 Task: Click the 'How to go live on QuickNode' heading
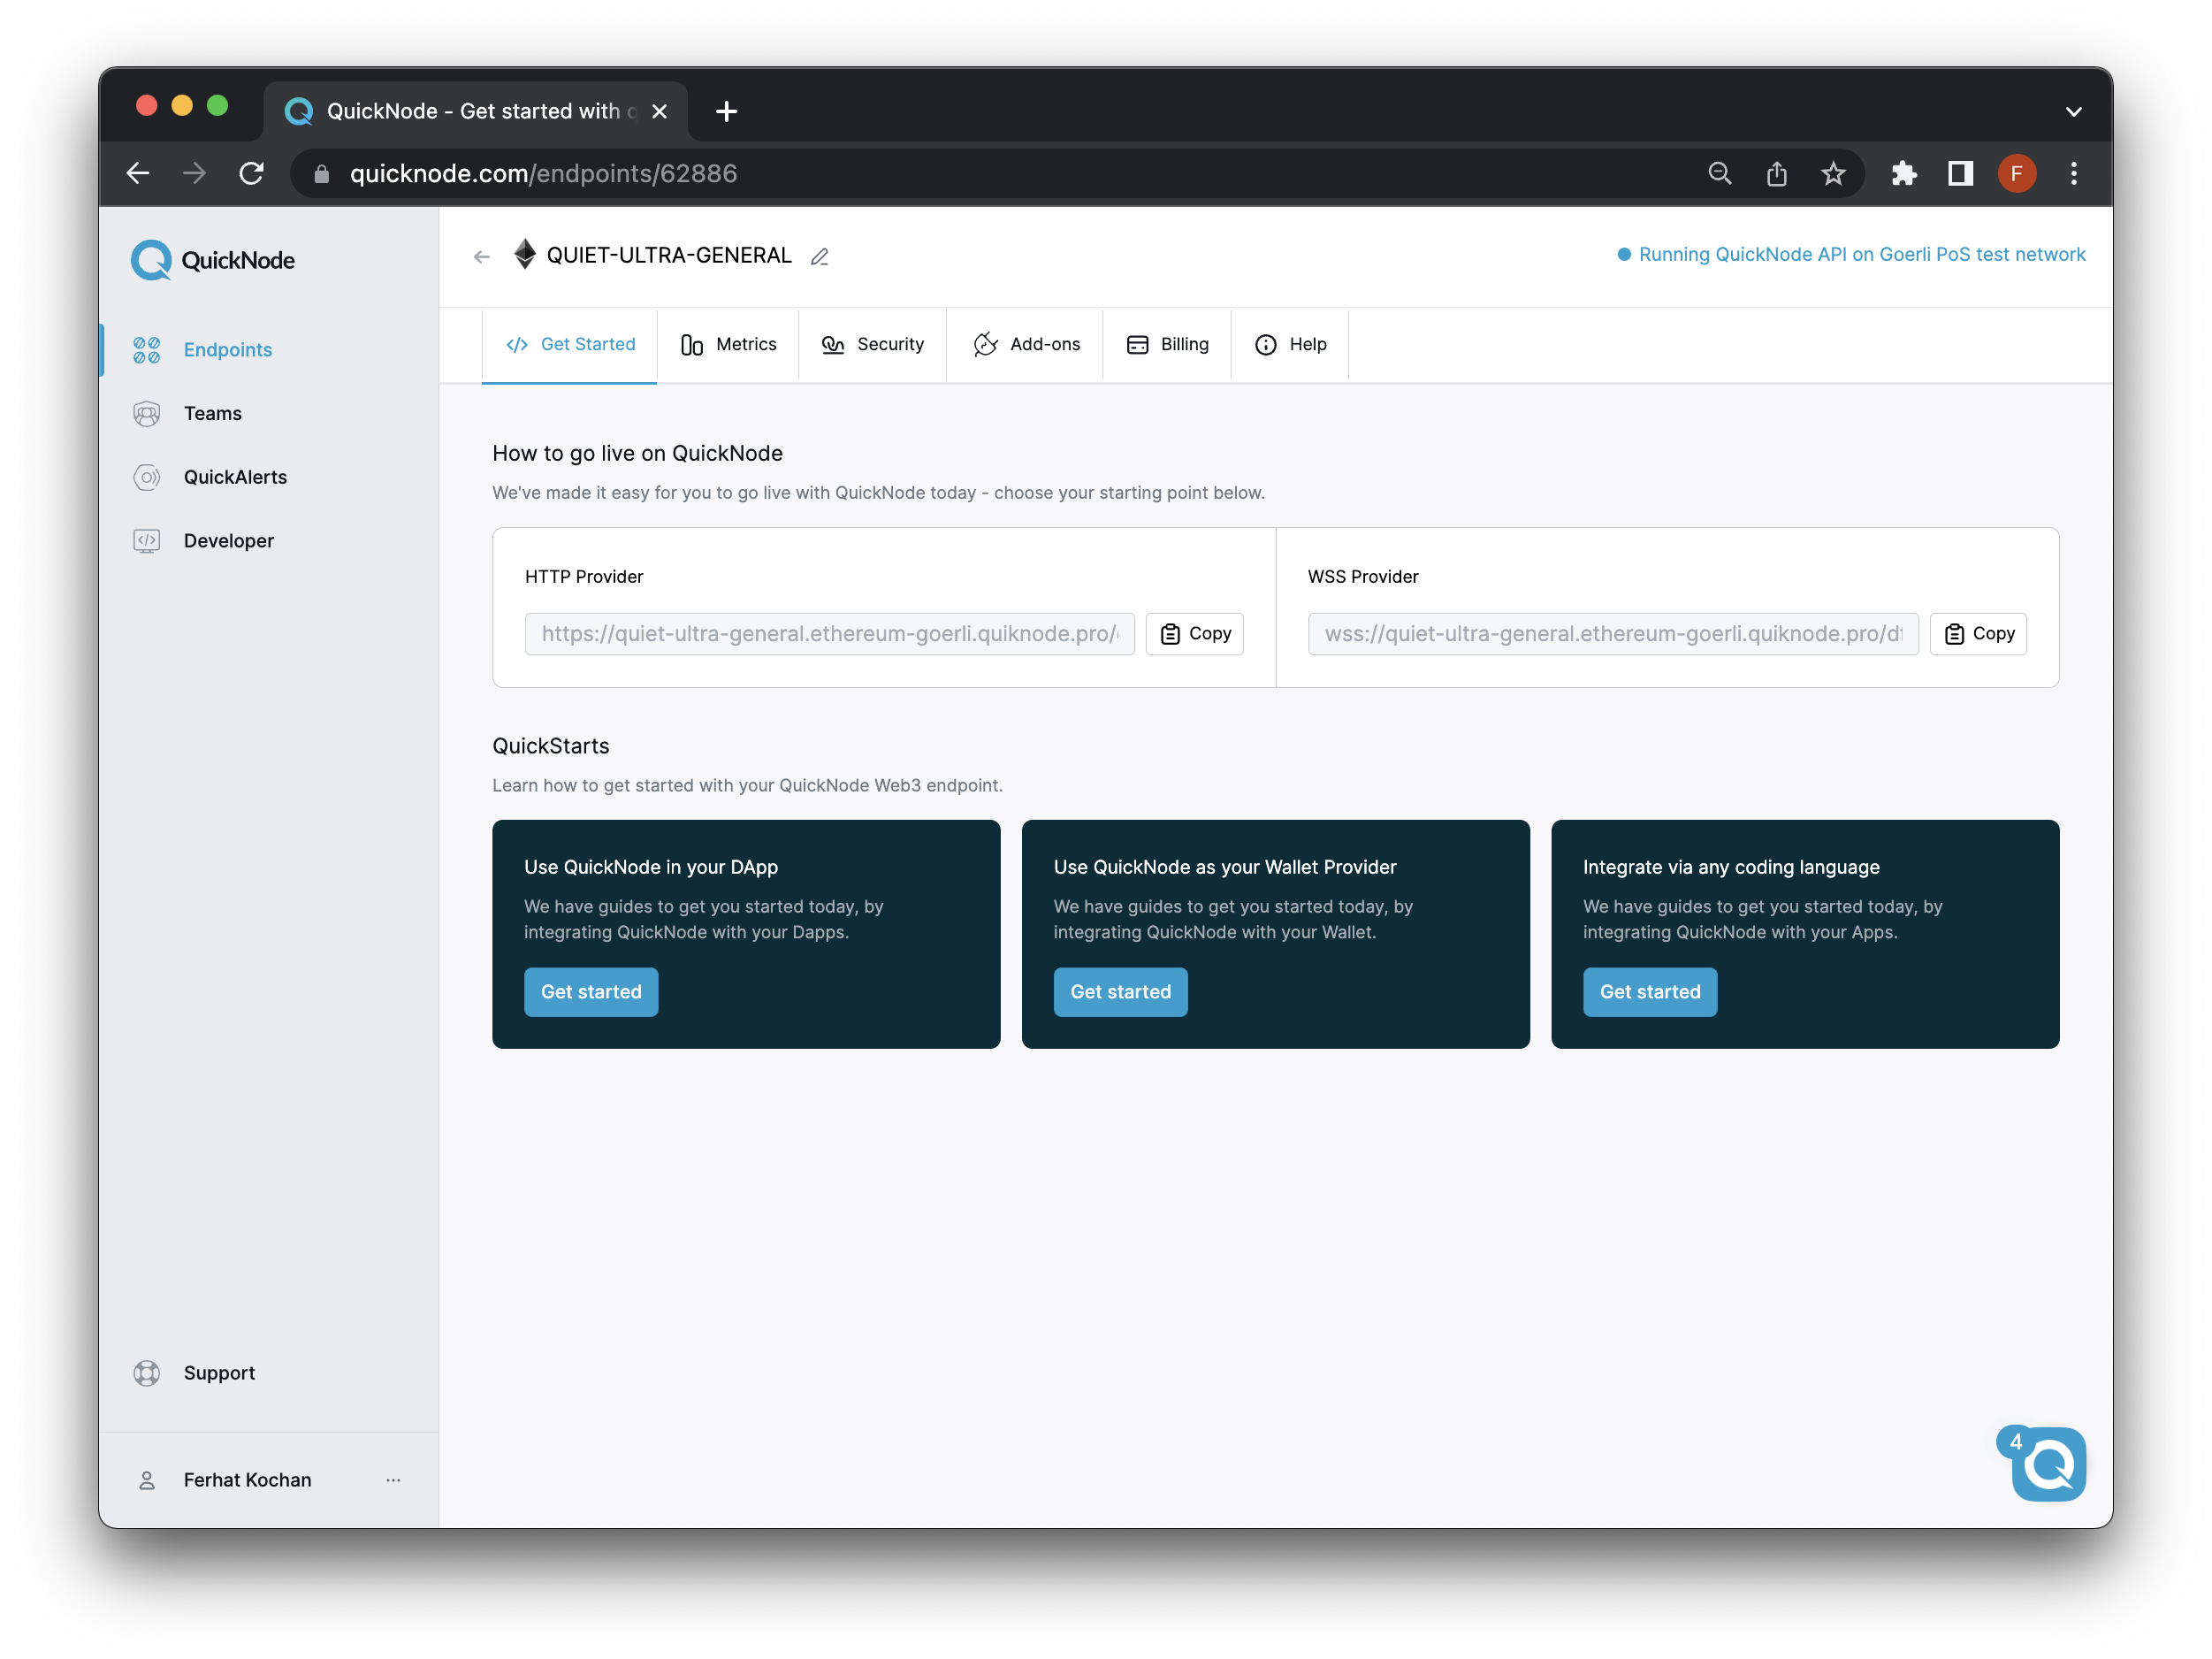[637, 453]
